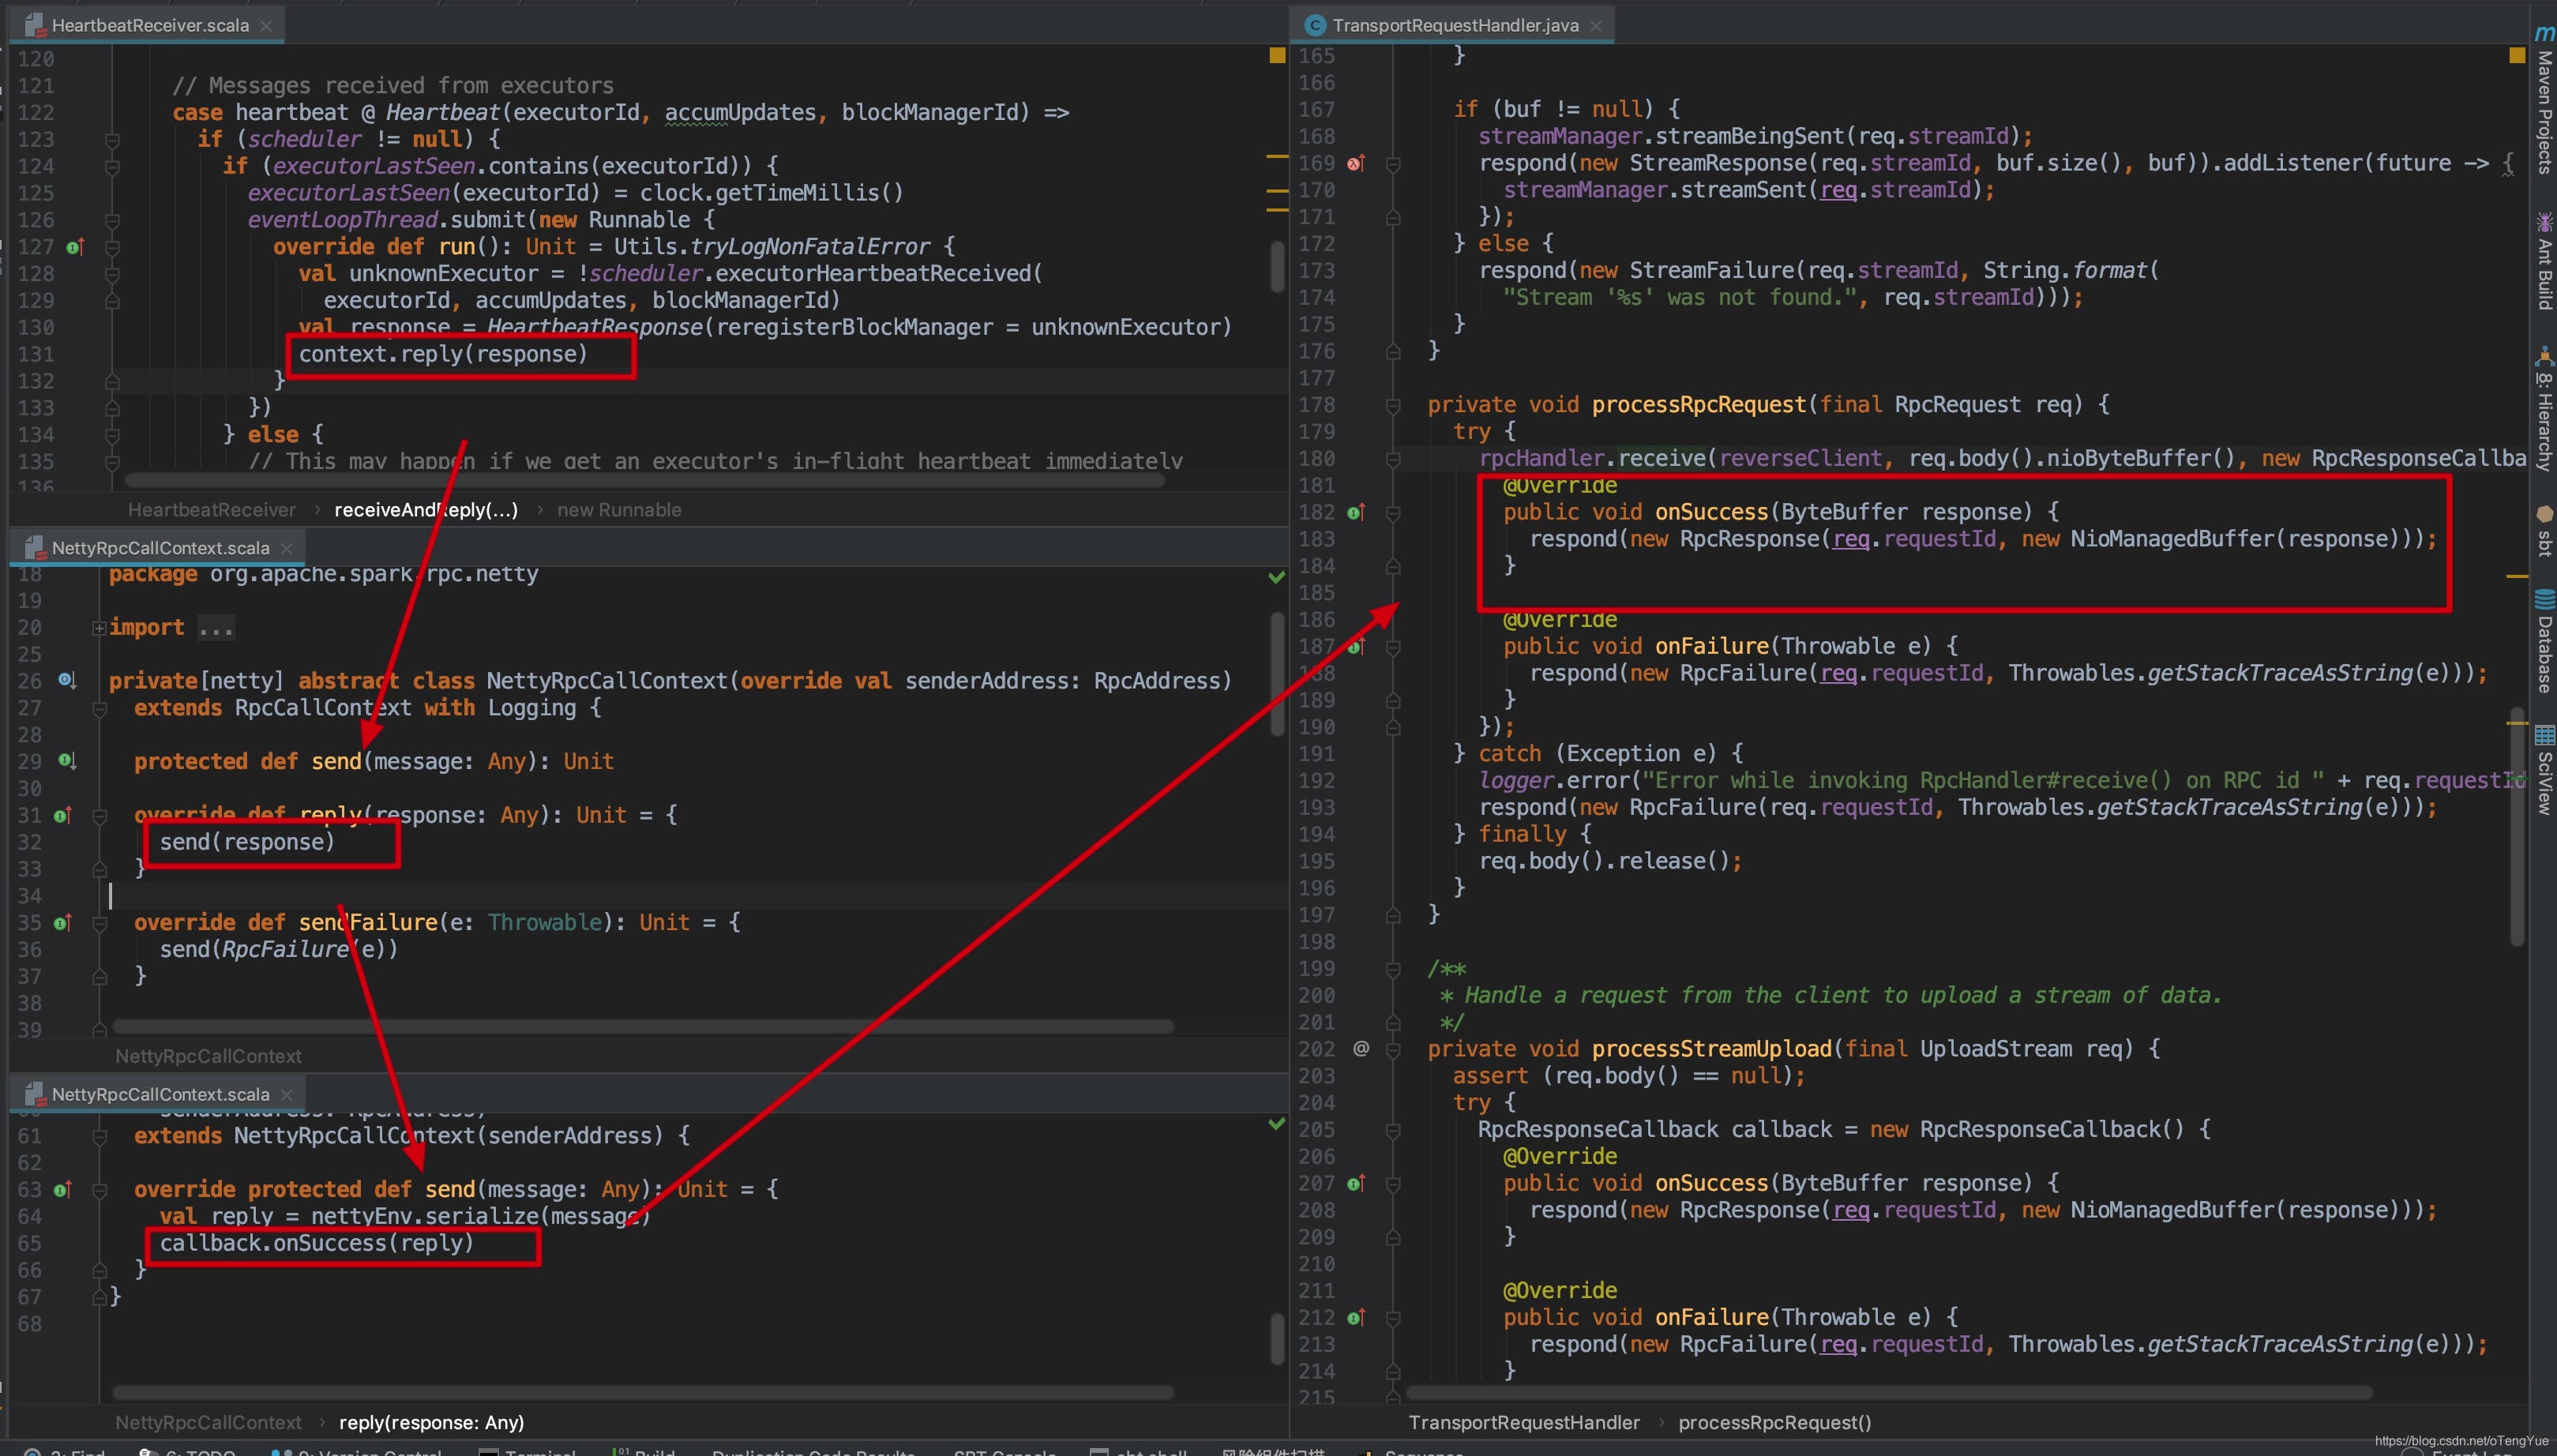Image resolution: width=2557 pixels, height=1456 pixels.
Task: Close the HeartbeatReceiver.scala tab
Action: tap(266, 26)
